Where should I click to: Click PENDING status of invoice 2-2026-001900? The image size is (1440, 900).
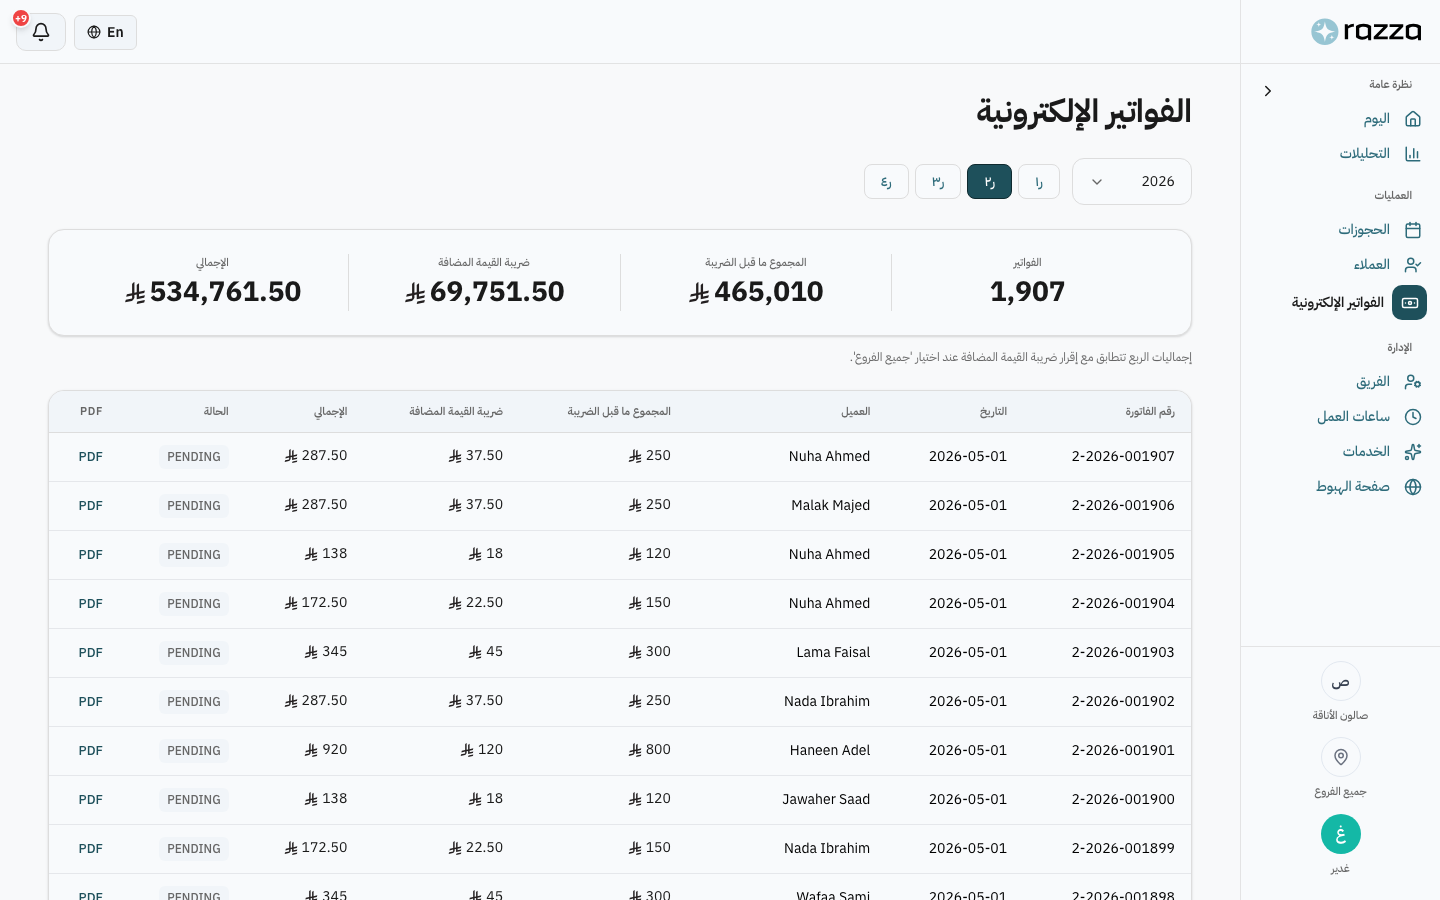tap(194, 800)
